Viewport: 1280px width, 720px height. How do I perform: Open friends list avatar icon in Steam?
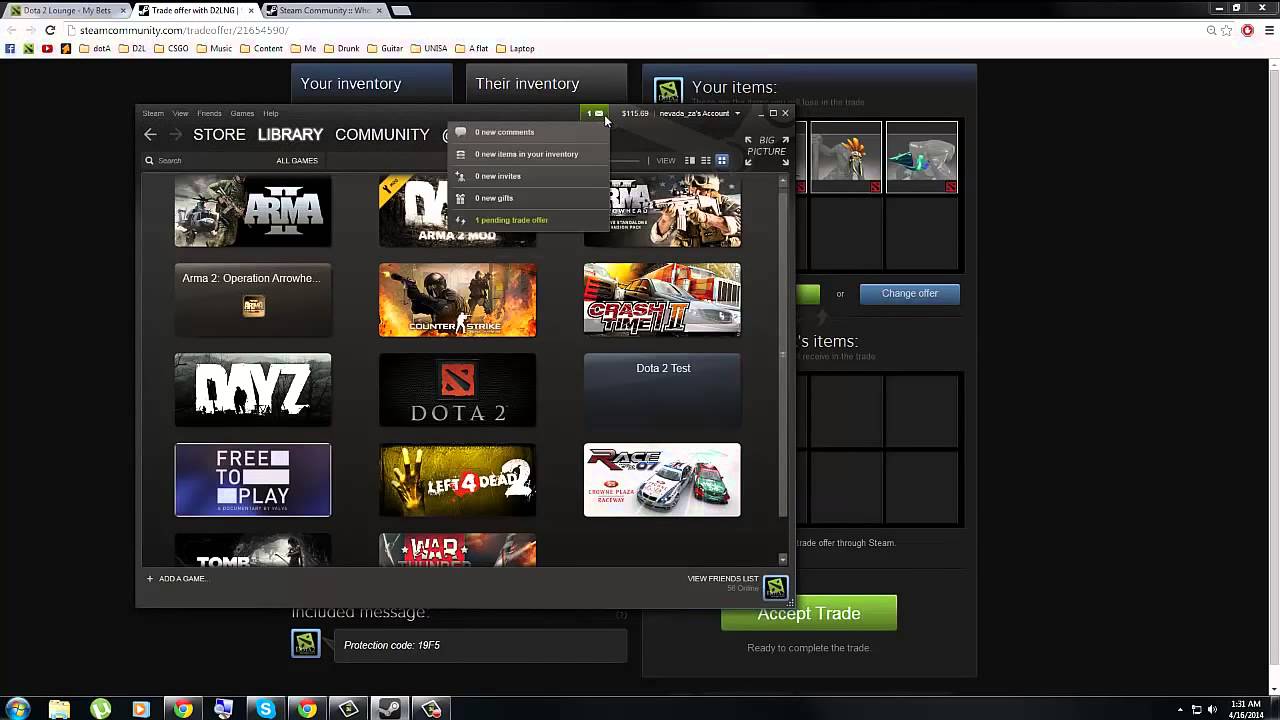[x=776, y=587]
